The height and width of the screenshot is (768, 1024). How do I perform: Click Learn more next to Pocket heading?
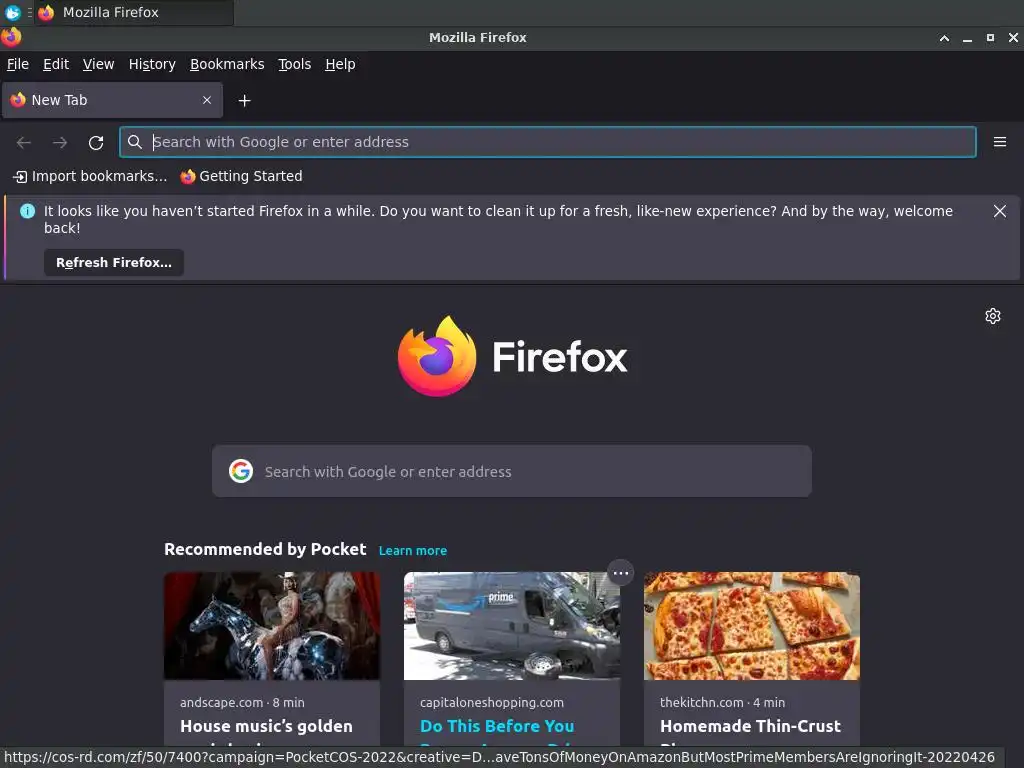click(413, 551)
